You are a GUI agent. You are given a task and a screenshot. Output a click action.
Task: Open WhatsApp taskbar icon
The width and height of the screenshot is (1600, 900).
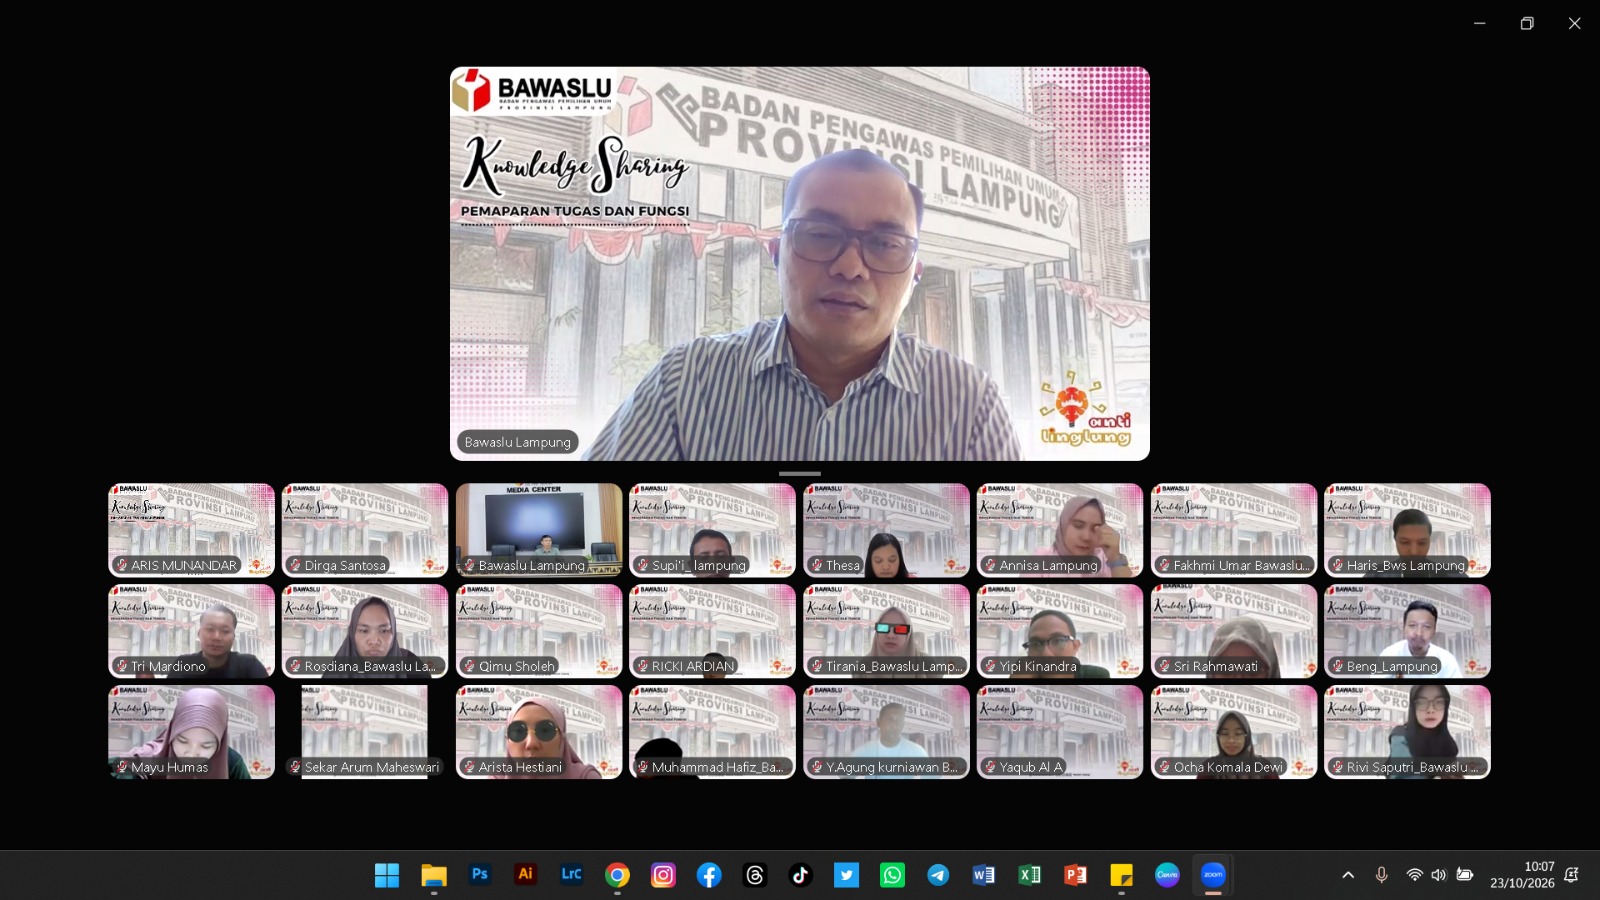tap(892, 875)
